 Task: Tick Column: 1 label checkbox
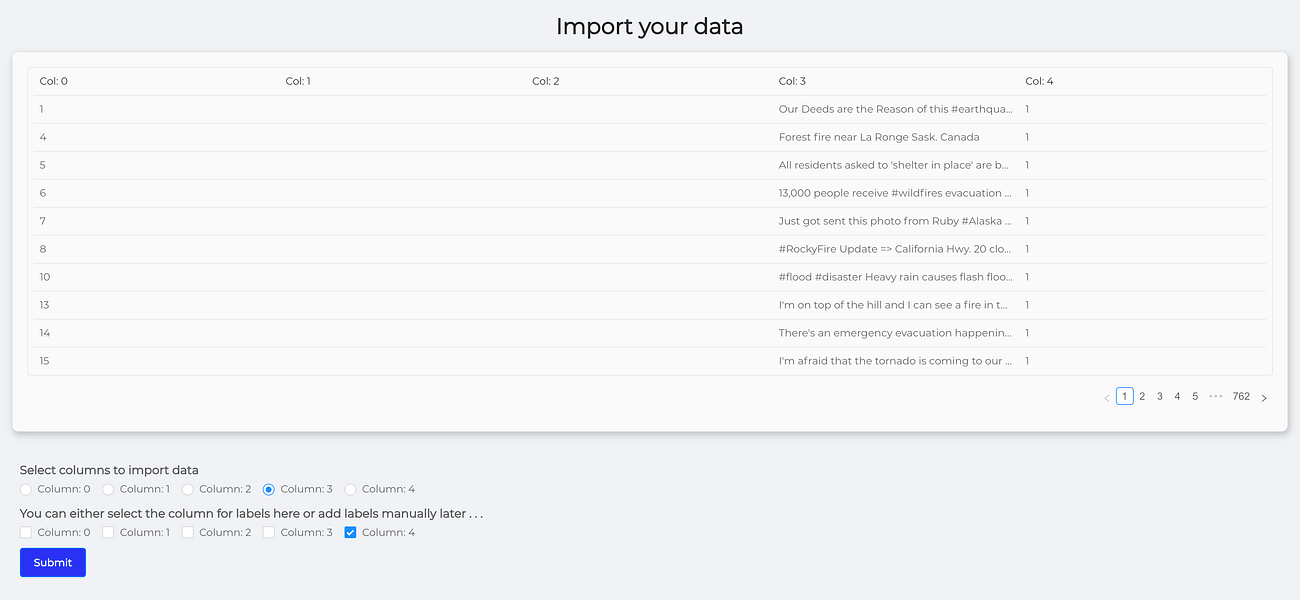108,532
